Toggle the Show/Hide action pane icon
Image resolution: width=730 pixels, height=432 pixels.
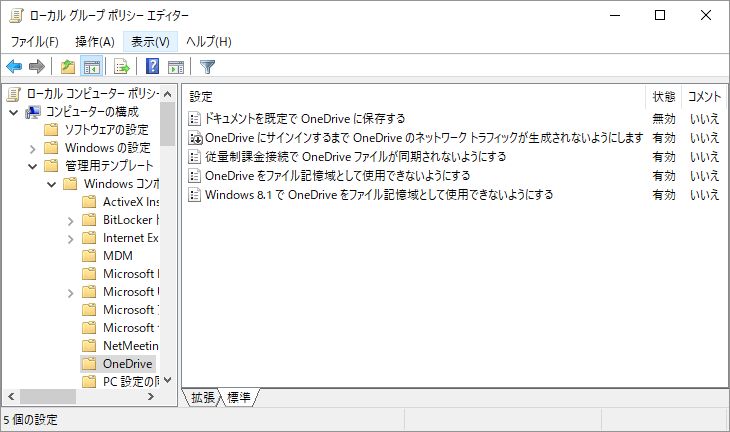click(x=176, y=67)
